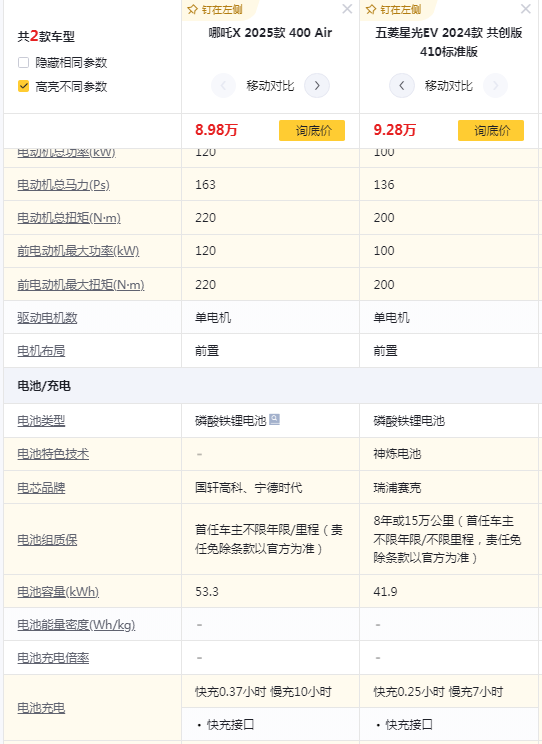Uncheck 高亮不同参数 checkbox
This screenshot has height=744, width=542.
[x=23, y=86]
